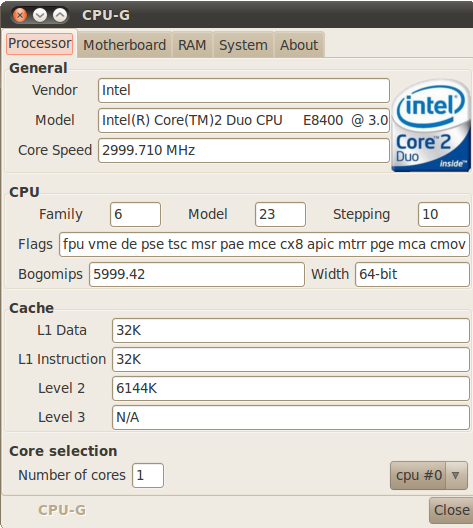The width and height of the screenshot is (473, 528).
Task: Click the Width field showing 64-bit
Action: (412, 274)
